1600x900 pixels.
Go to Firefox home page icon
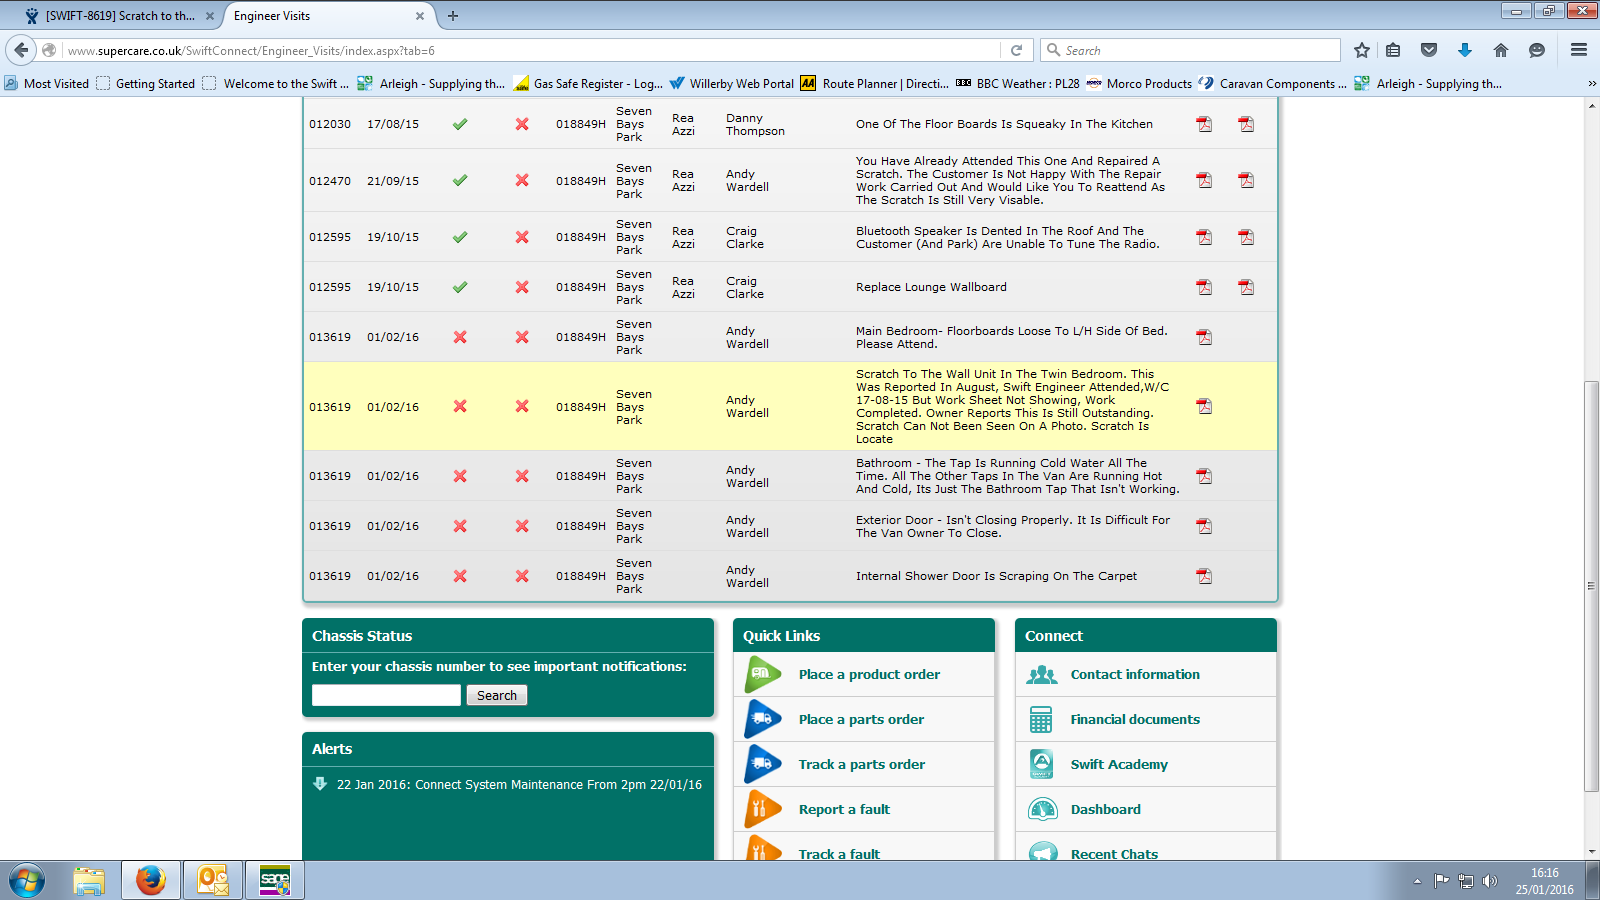pyautogui.click(x=1500, y=50)
